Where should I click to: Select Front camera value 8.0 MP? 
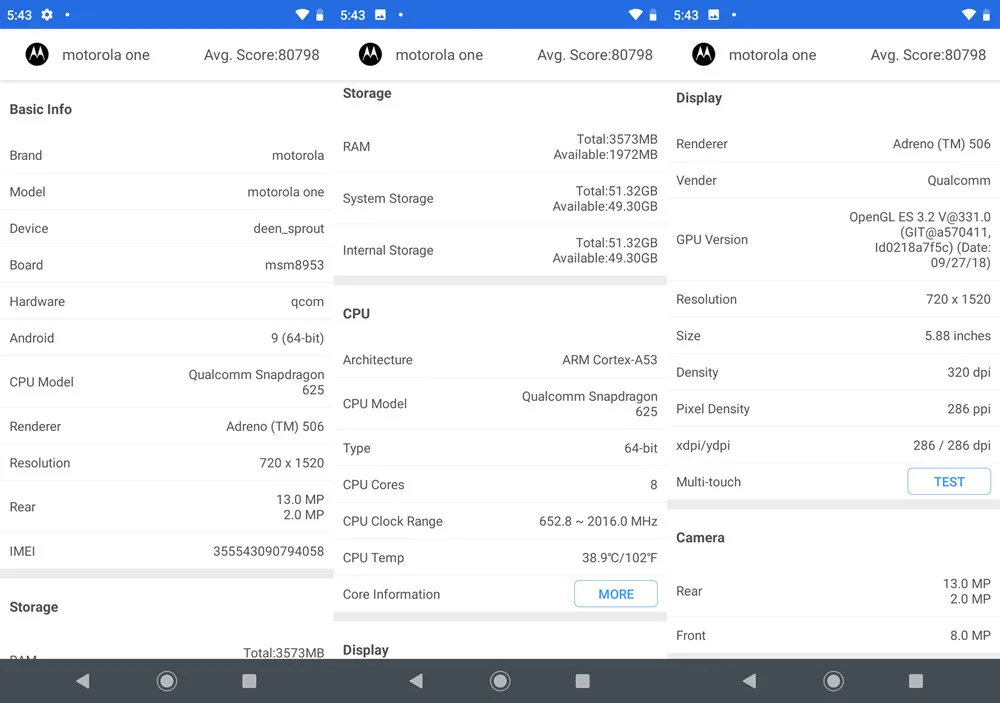(x=970, y=635)
